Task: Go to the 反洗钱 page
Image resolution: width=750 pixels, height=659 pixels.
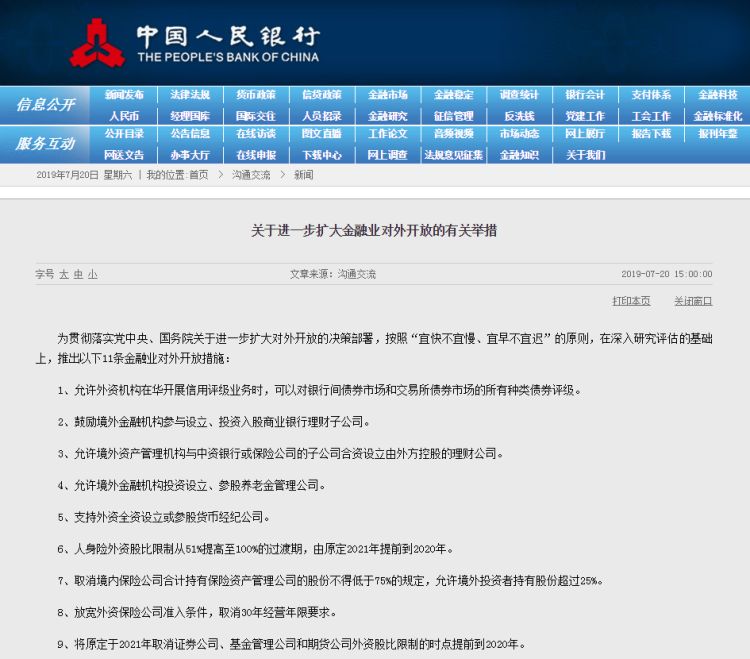Action: click(519, 115)
